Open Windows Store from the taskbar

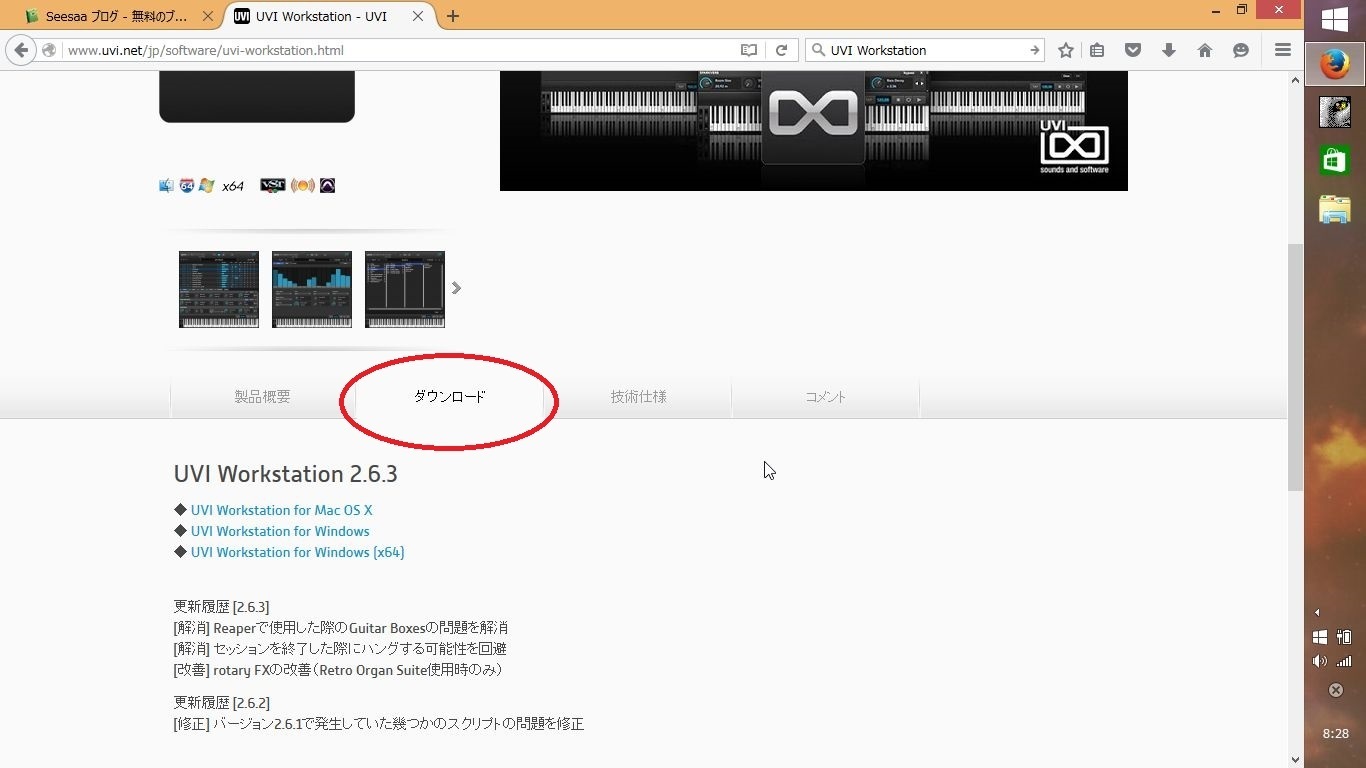[1335, 160]
